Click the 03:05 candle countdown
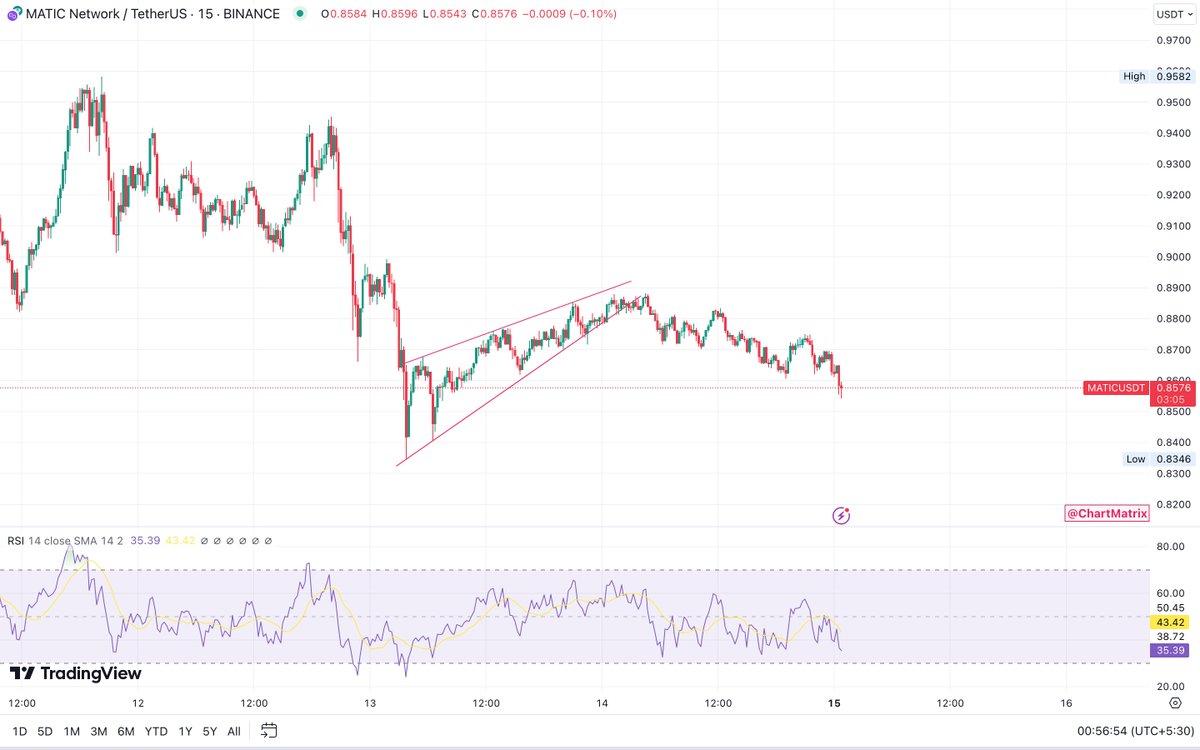Viewport: 1200px width, 750px height. (x=1170, y=398)
